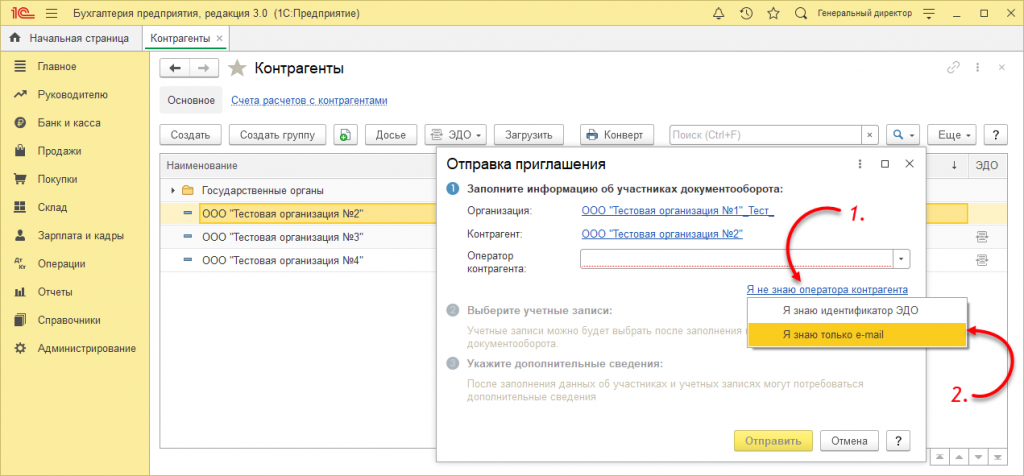Add Контрагенты to favorites with star
Viewport: 1024px width, 476px height.
tap(237, 68)
